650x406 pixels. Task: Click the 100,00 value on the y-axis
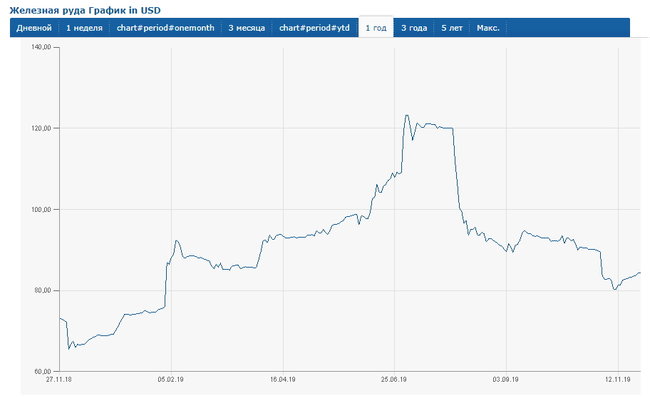click(41, 210)
